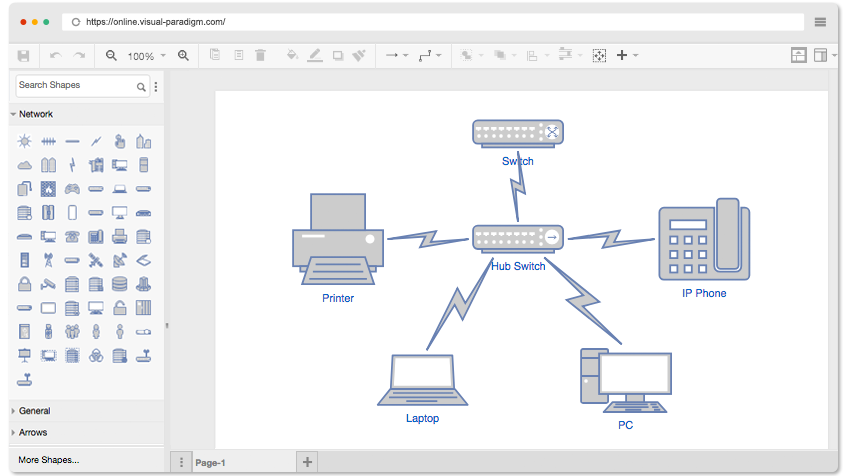The height and width of the screenshot is (476, 848).
Task: Select the rotary phone shape in palette
Action: 72,236
